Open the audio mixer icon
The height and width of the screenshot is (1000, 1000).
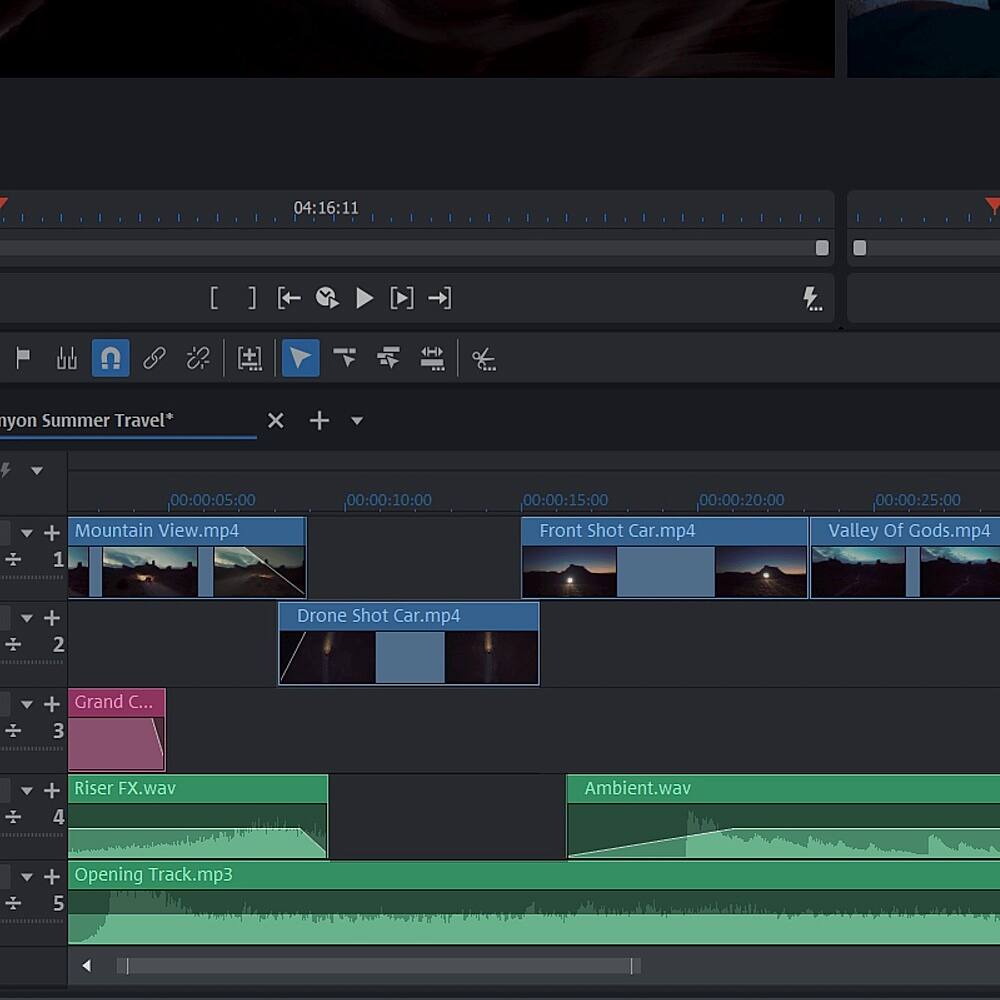click(x=67, y=358)
